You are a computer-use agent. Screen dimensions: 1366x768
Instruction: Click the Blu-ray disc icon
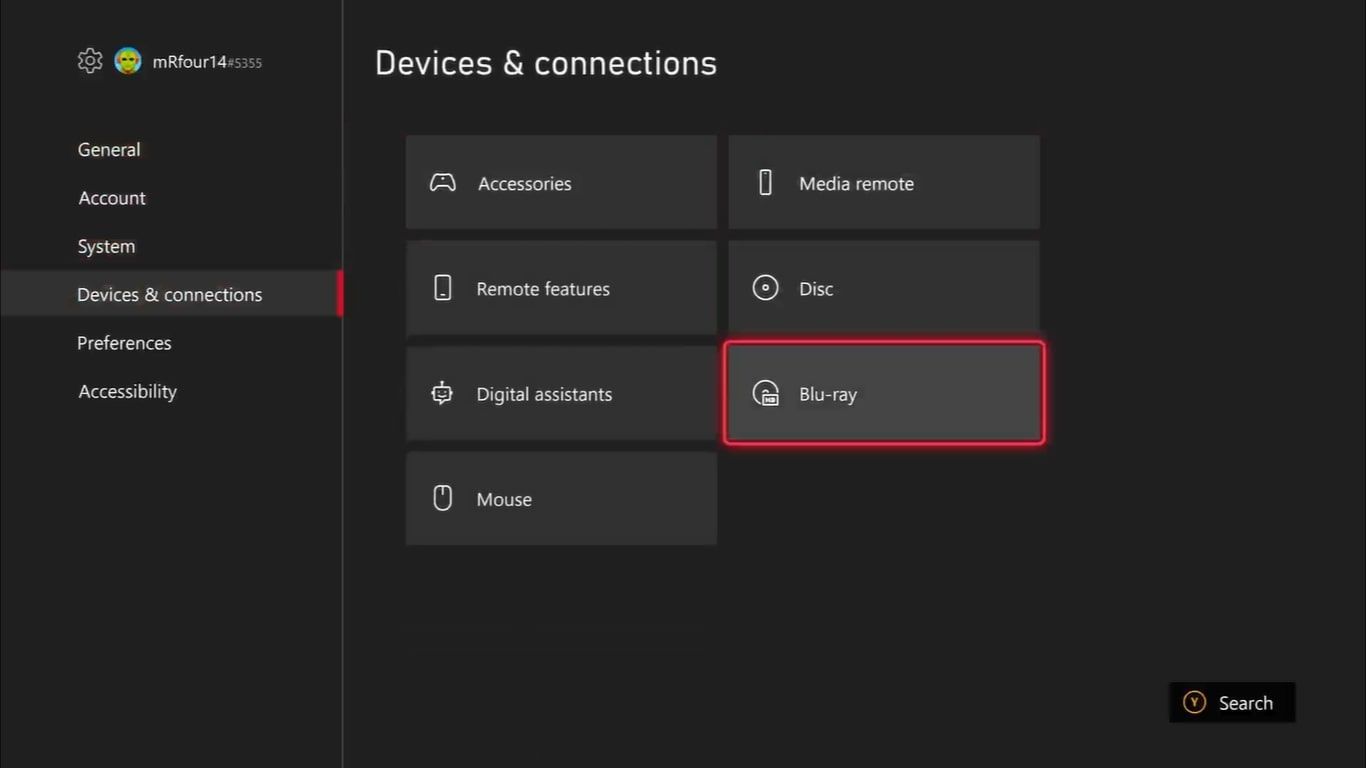click(x=765, y=394)
